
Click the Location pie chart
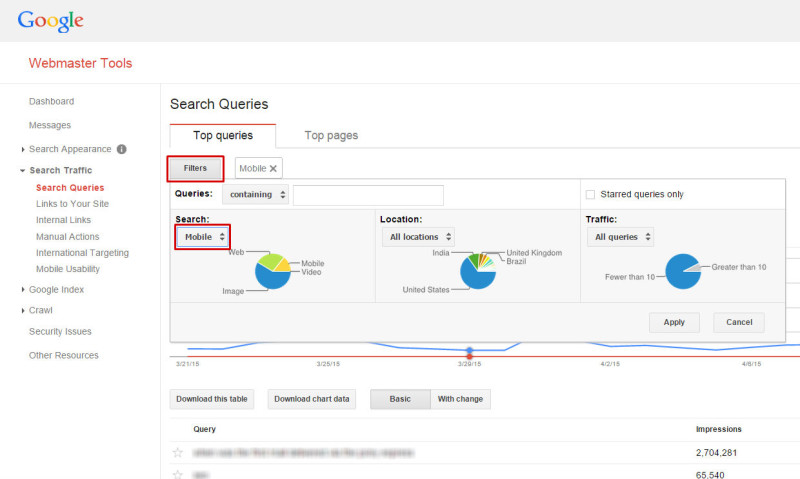point(478,271)
